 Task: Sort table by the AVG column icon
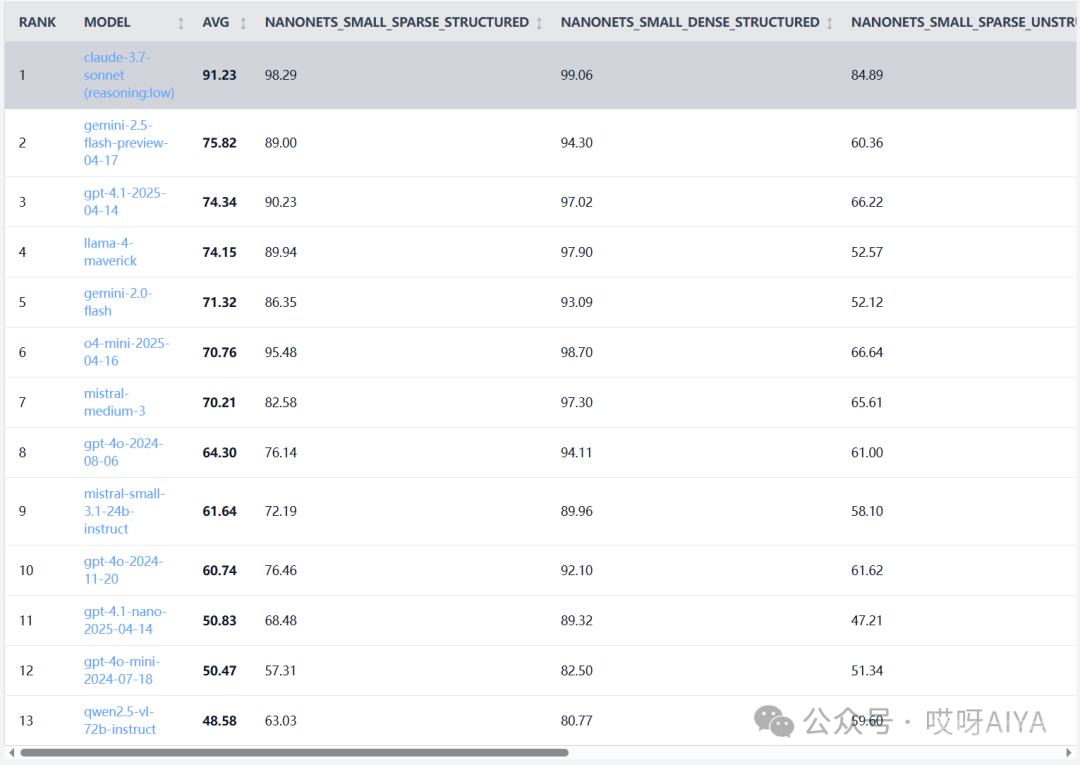[243, 23]
